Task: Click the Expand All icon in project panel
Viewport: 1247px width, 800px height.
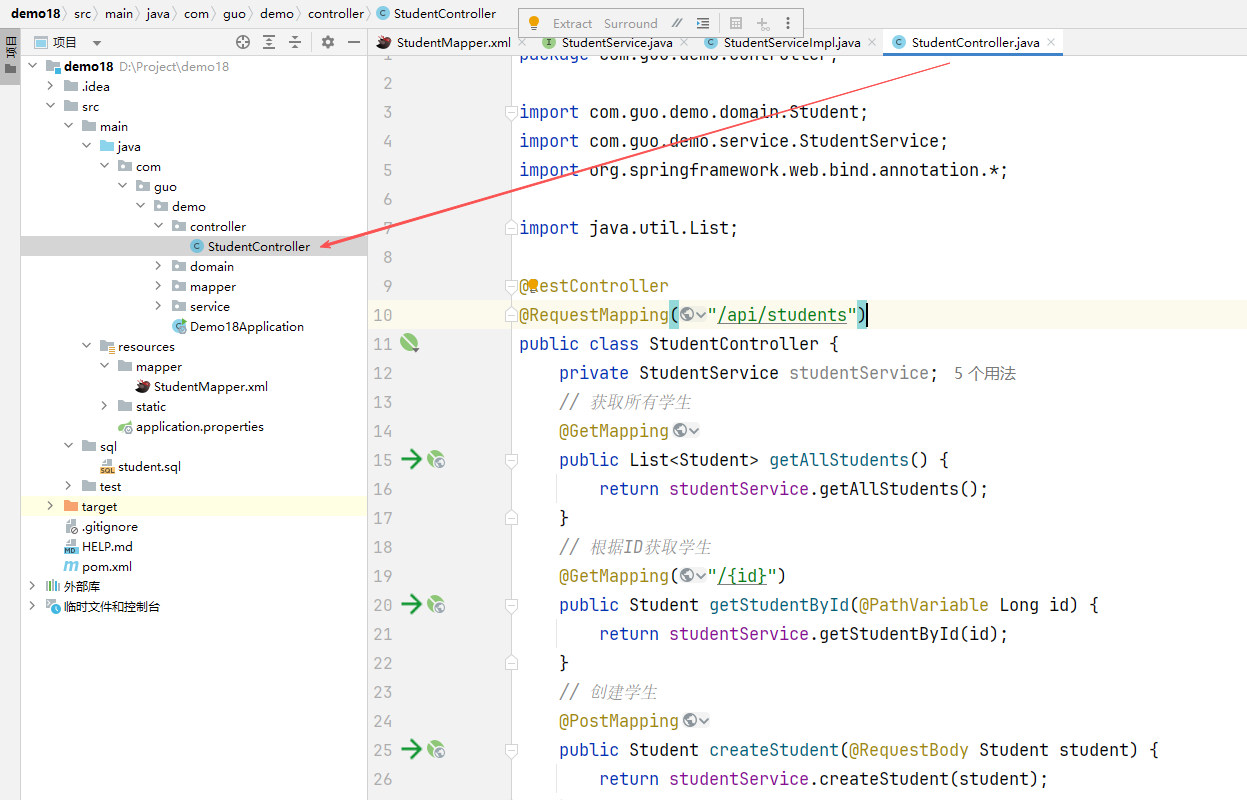Action: pos(269,42)
